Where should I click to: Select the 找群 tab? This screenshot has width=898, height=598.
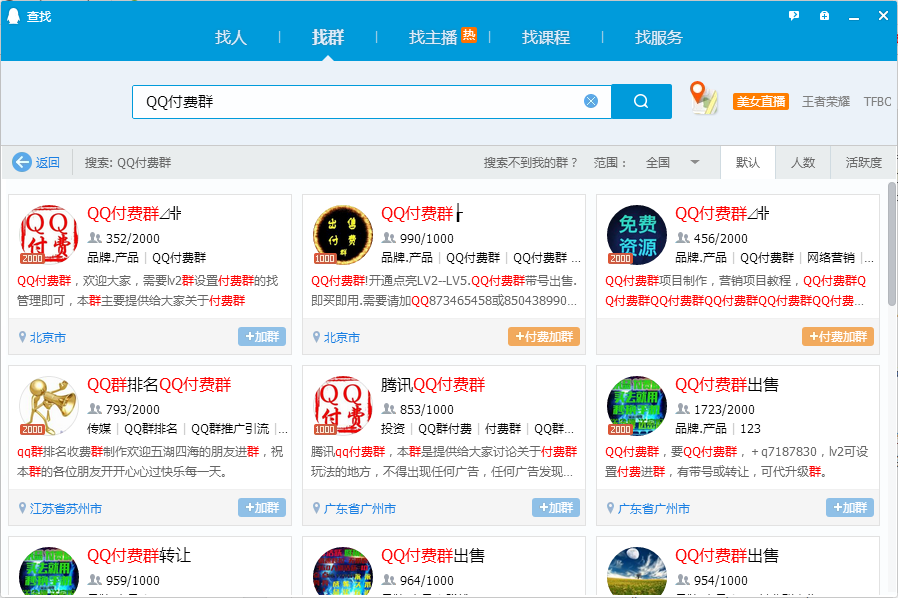(328, 37)
